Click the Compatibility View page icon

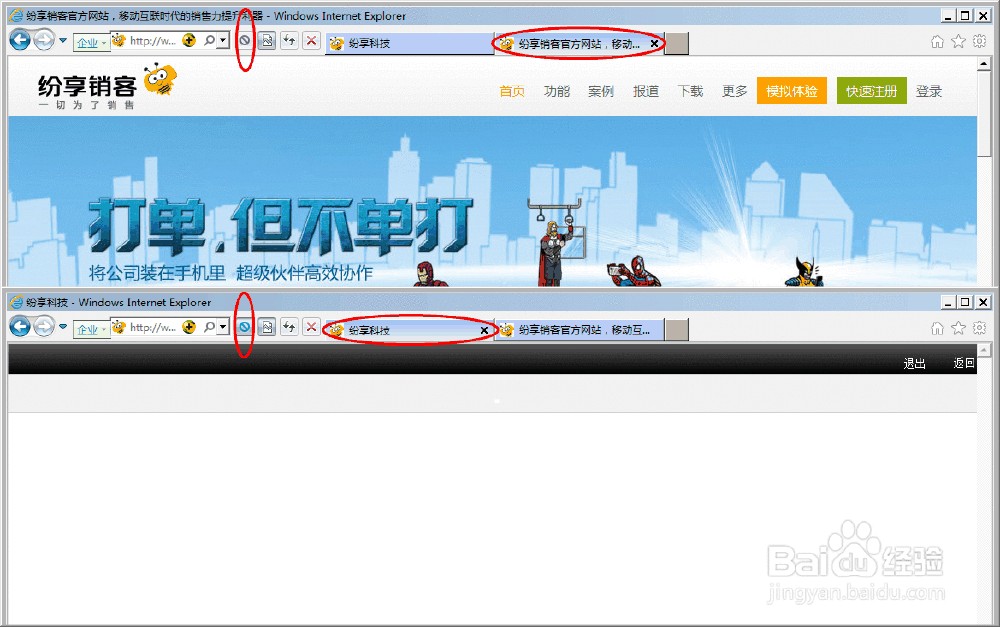tap(267, 40)
